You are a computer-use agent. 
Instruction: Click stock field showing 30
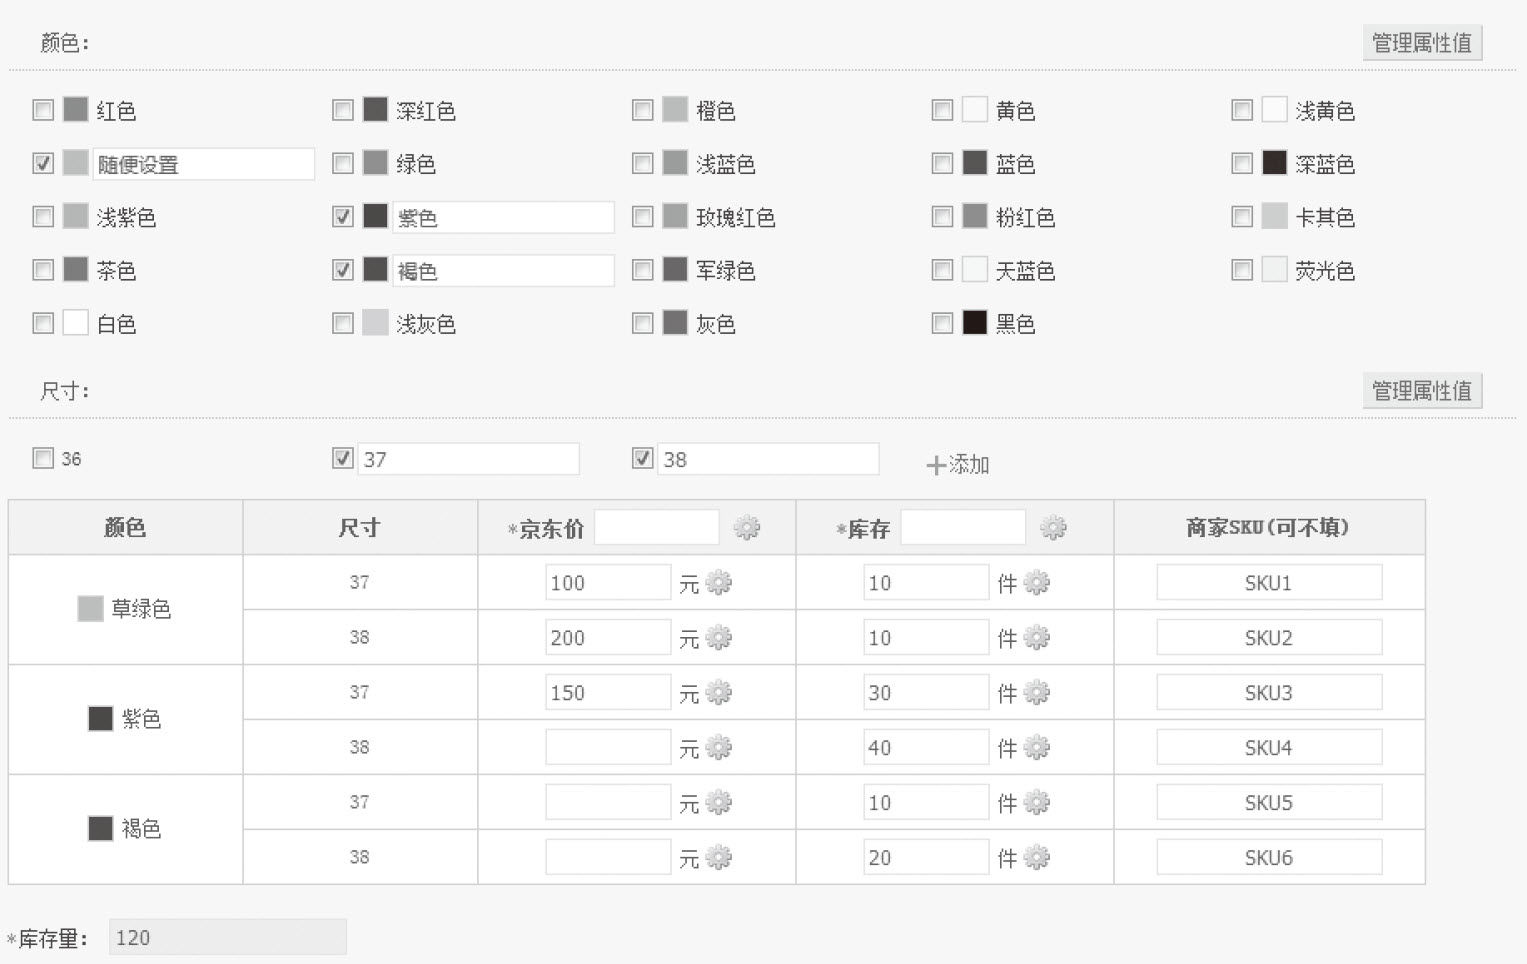(926, 693)
